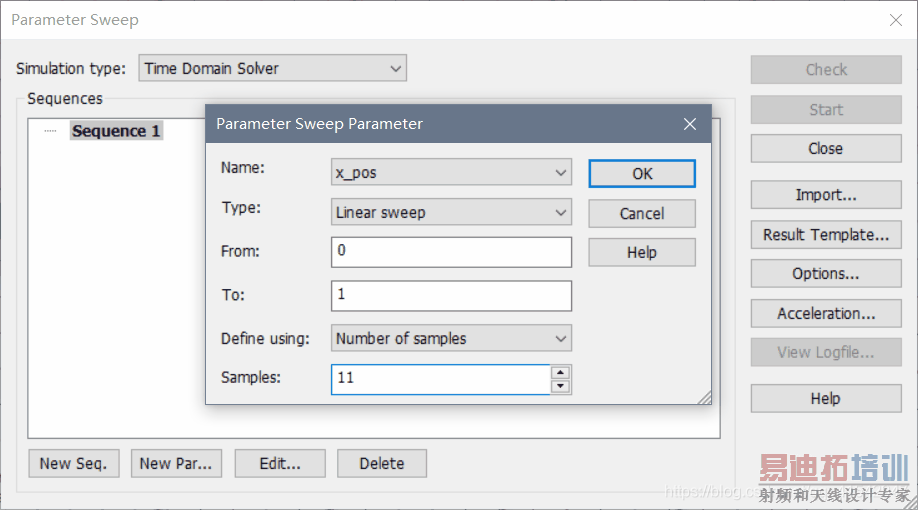This screenshot has width=918, height=510.
Task: Focus the Samples input field
Action: pyautogui.click(x=440, y=378)
